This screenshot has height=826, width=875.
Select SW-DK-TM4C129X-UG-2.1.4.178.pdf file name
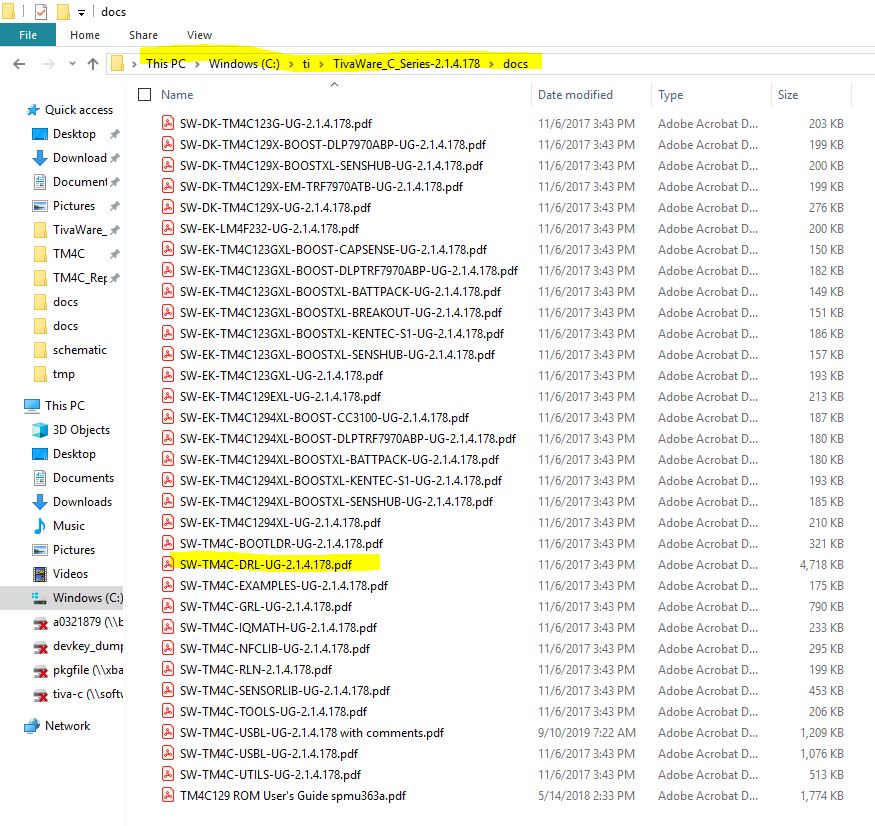pyautogui.click(x=275, y=208)
